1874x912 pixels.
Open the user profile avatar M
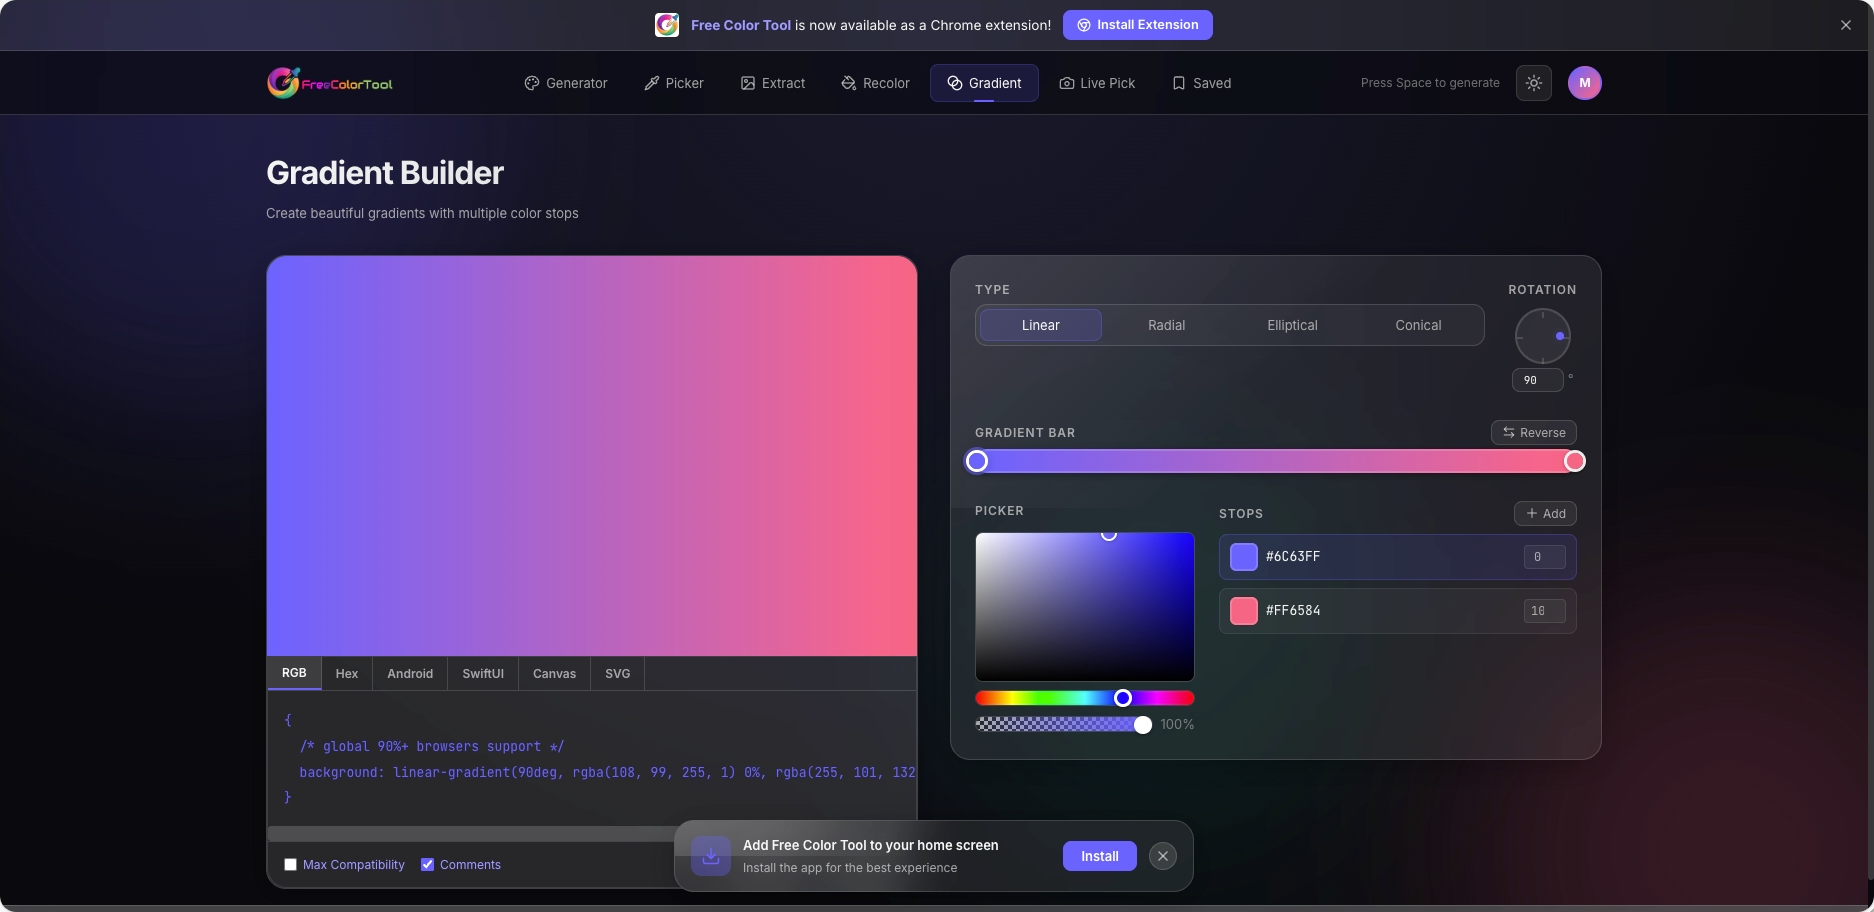(1584, 83)
